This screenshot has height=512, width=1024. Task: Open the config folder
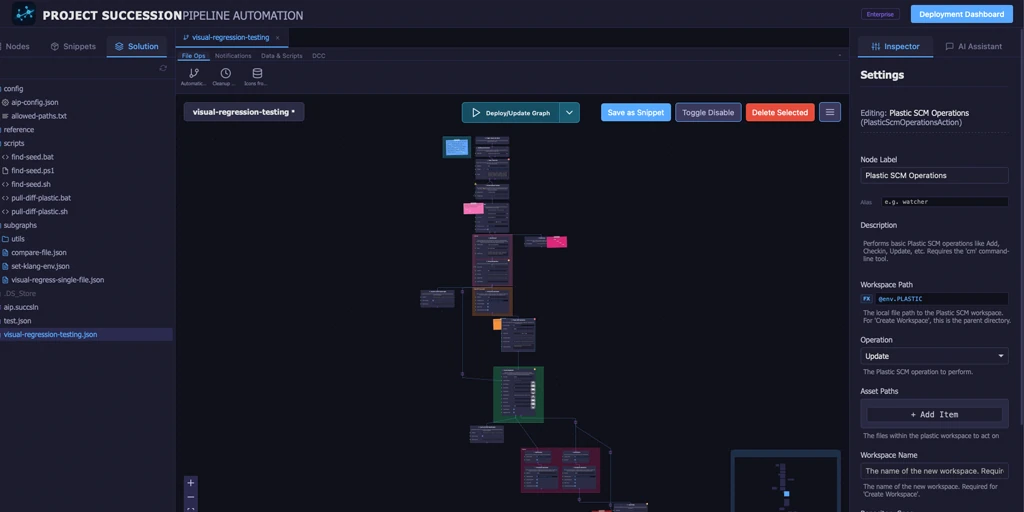point(13,89)
